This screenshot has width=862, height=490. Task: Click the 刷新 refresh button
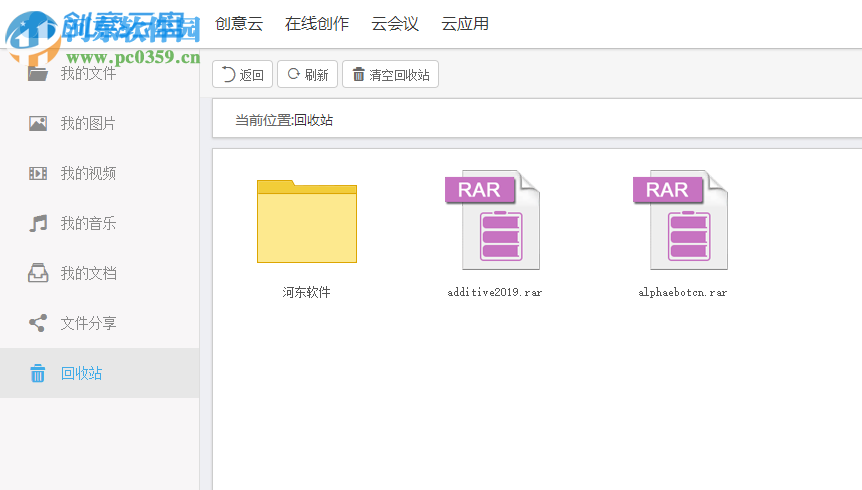point(307,74)
